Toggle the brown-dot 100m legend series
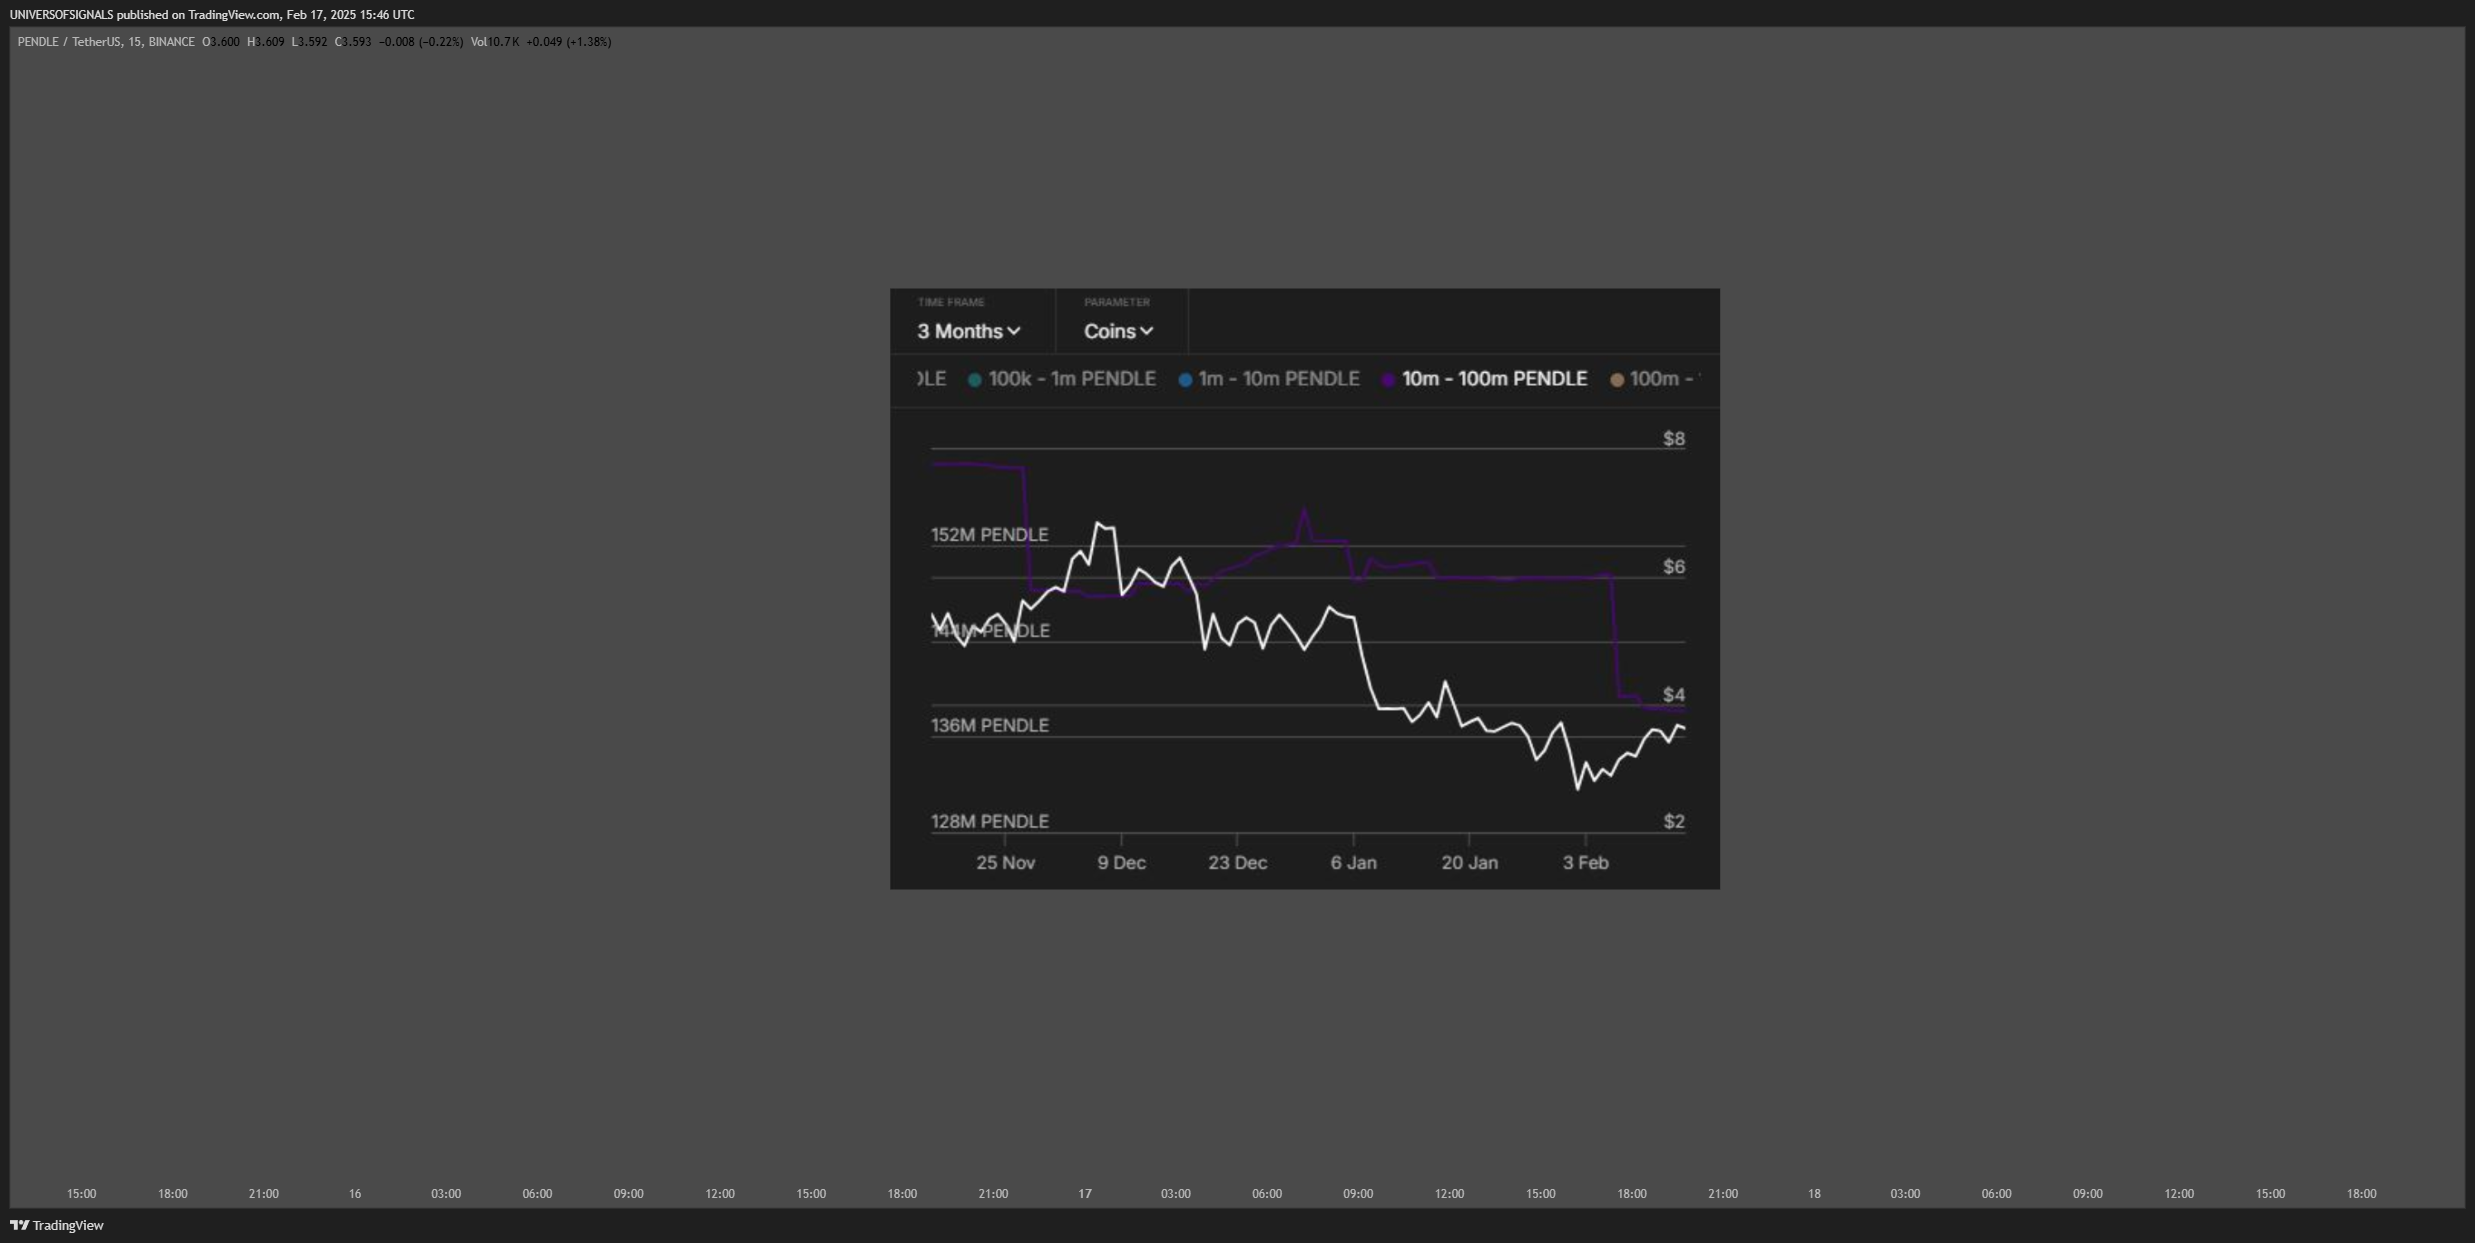 click(1654, 379)
